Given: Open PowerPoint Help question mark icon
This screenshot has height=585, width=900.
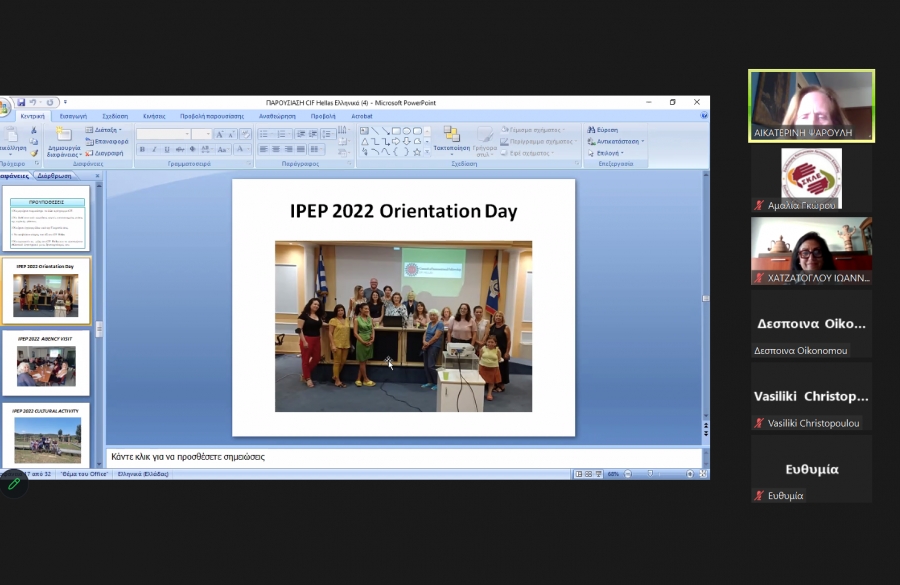Looking at the screenshot, I should pyautogui.click(x=704, y=115).
